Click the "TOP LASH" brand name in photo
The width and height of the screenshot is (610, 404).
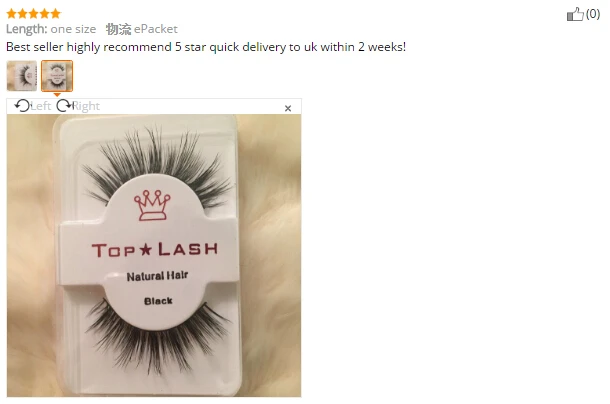(x=155, y=249)
